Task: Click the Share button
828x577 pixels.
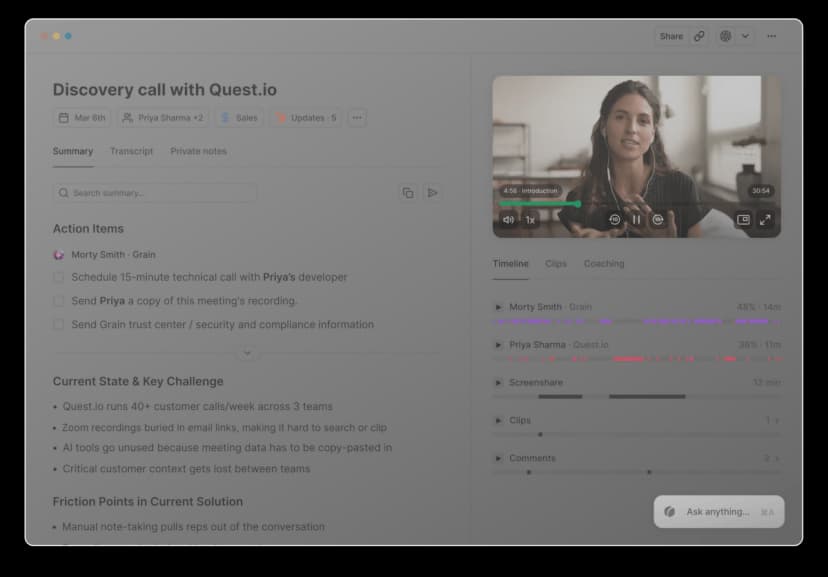Action: (x=671, y=36)
